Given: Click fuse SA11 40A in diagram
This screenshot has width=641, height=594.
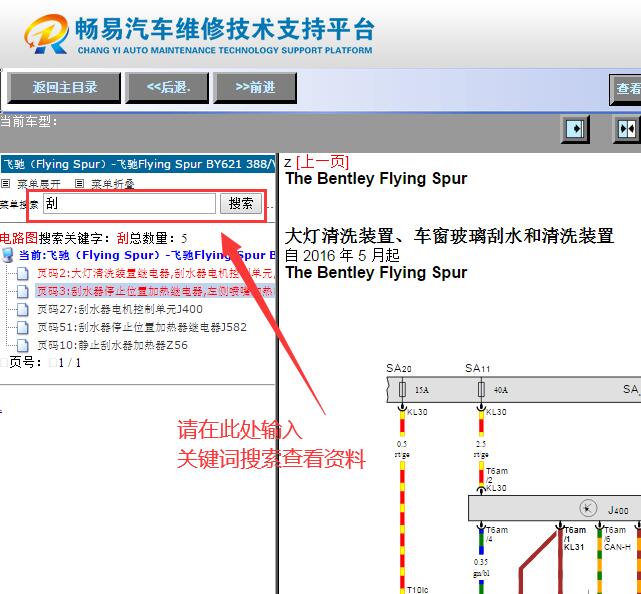Looking at the screenshot, I should click(x=481, y=390).
